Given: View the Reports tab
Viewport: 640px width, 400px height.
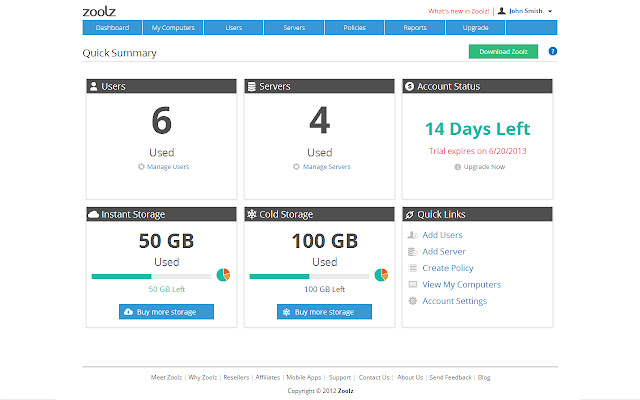Looking at the screenshot, I should click(415, 28).
